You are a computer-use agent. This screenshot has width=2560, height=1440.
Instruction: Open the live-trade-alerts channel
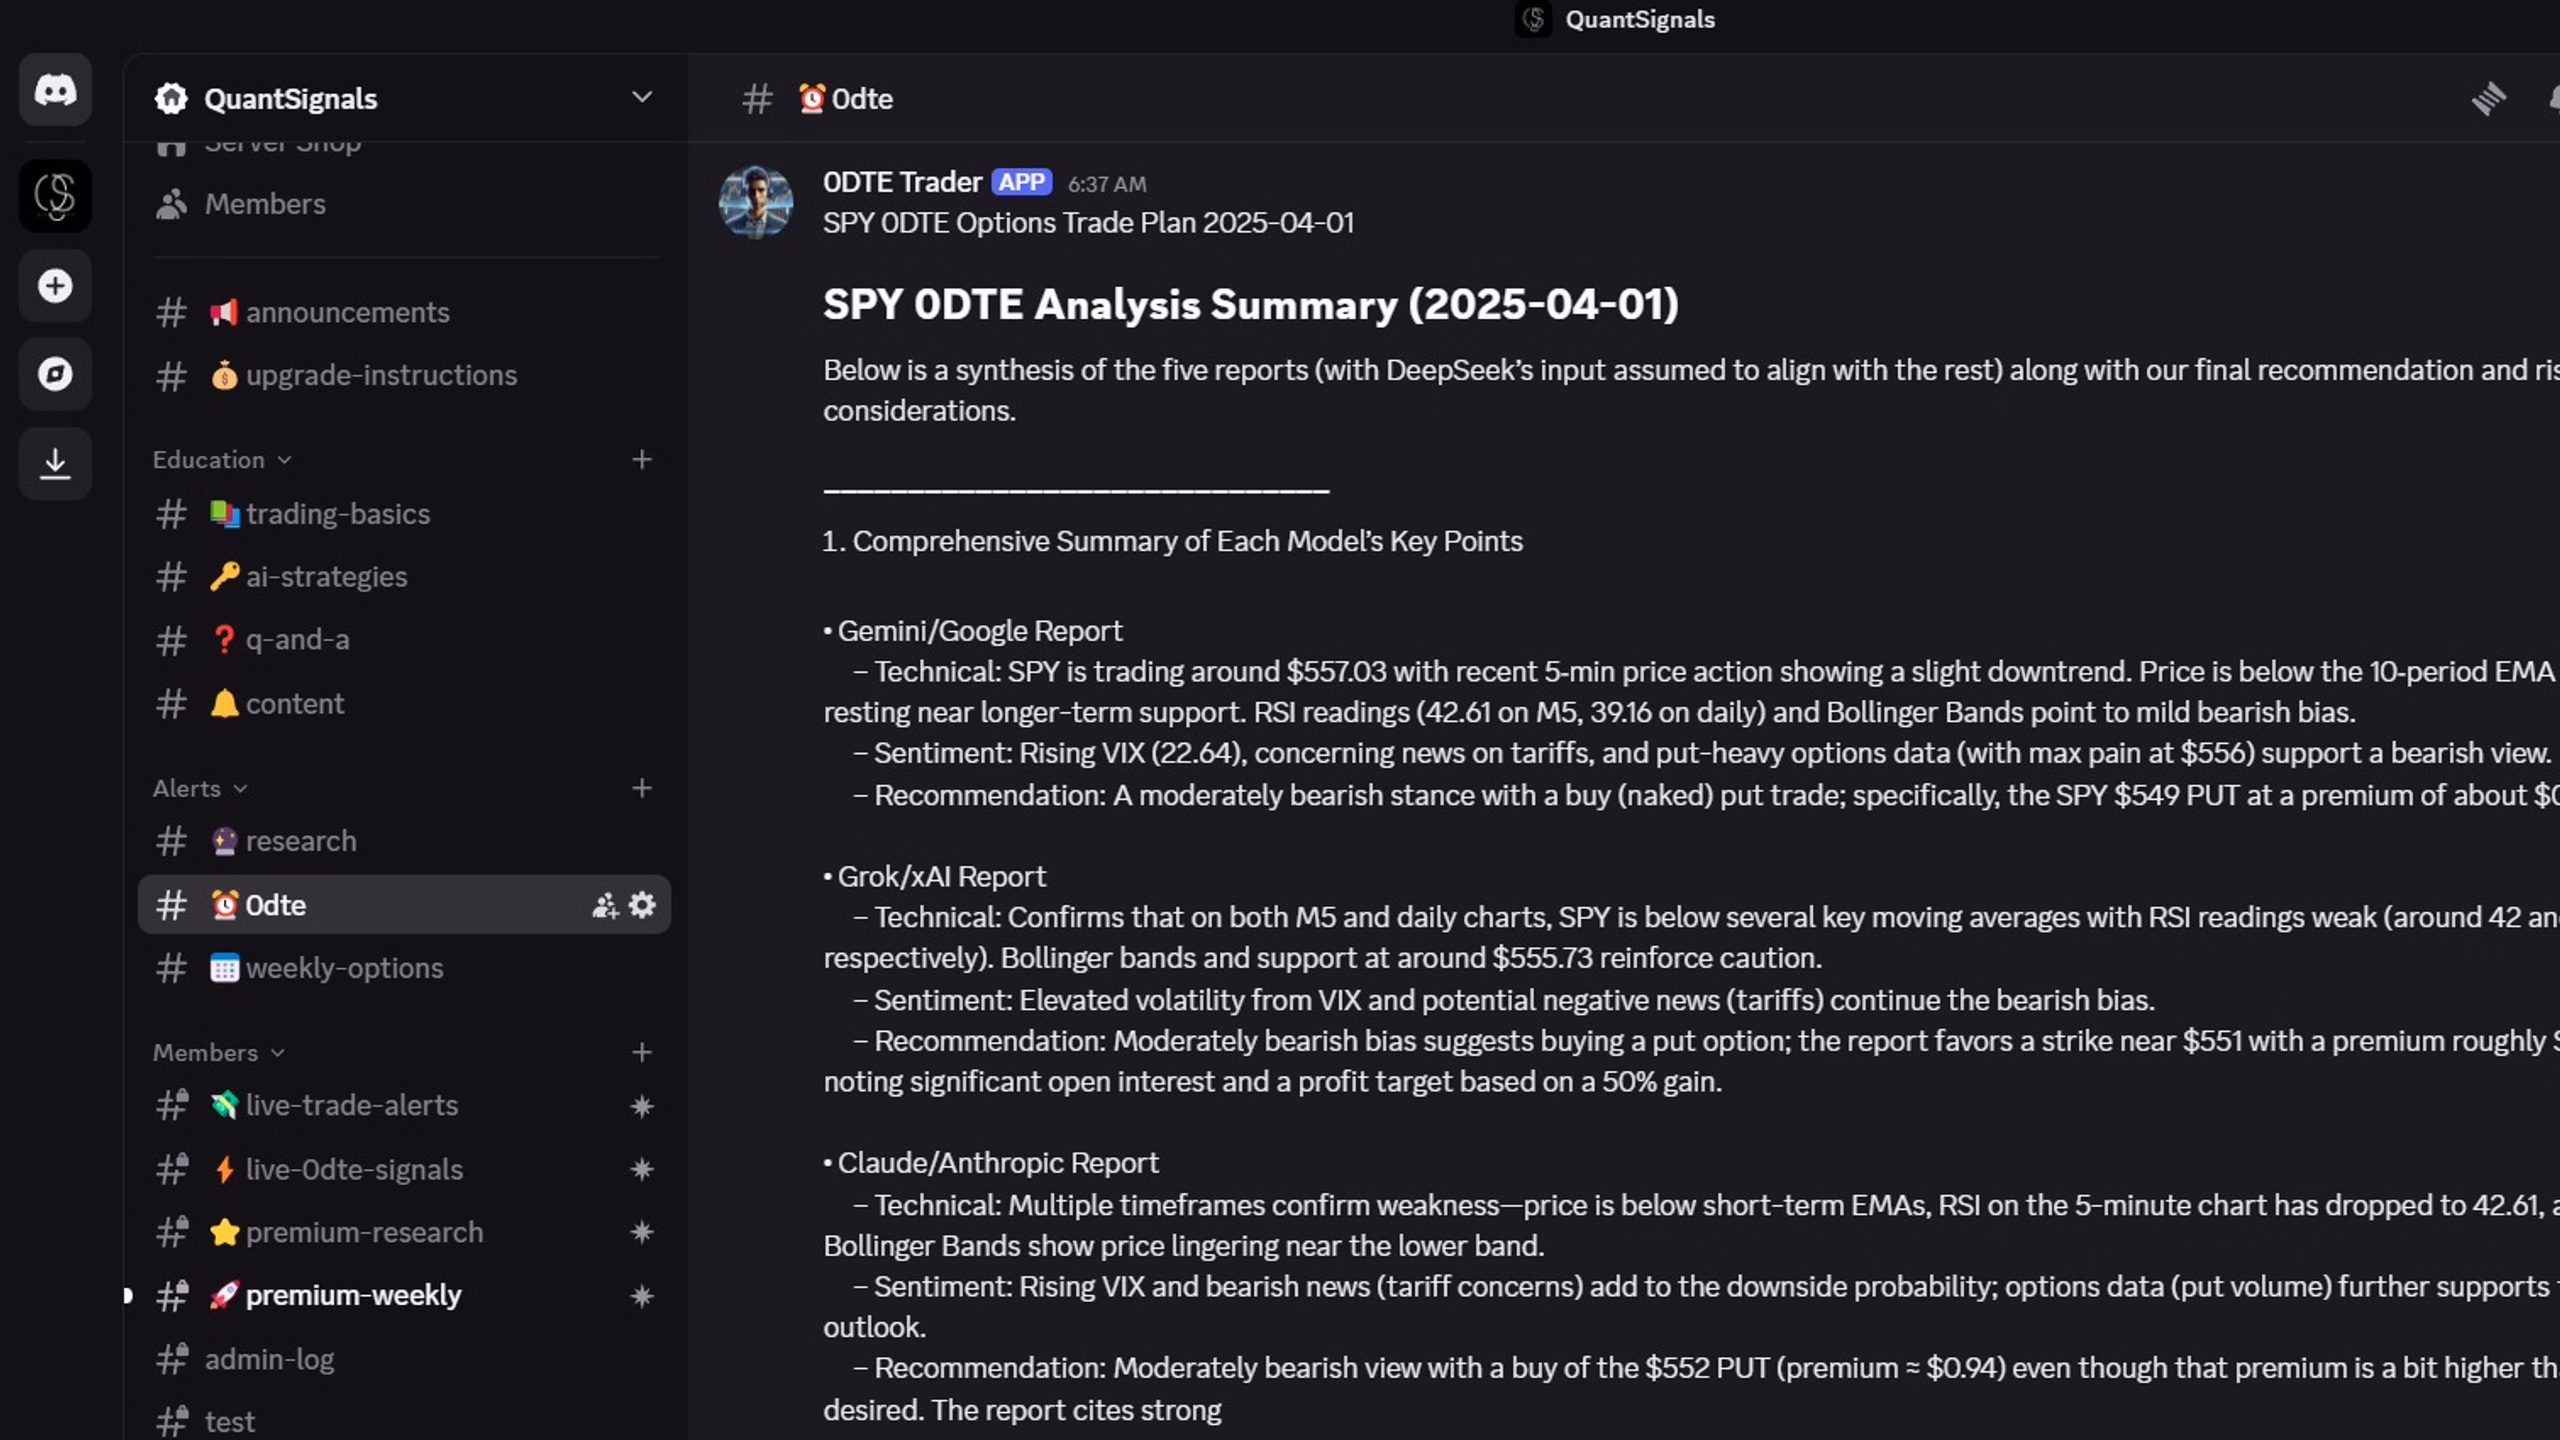404,1106
